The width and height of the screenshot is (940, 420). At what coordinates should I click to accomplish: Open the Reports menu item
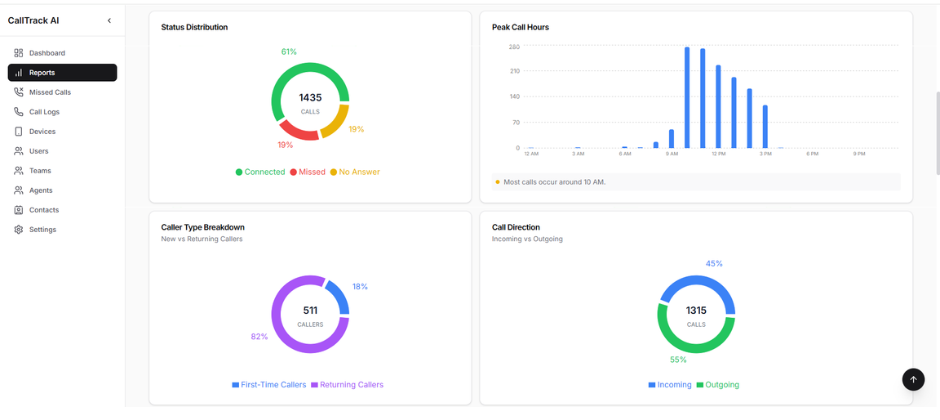pyautogui.click(x=62, y=73)
